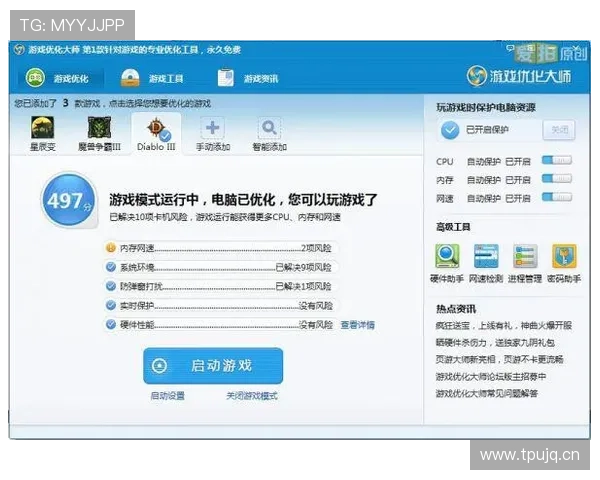The image size is (600, 480).
Task: Open 查看详情 link
Action: [357, 325]
